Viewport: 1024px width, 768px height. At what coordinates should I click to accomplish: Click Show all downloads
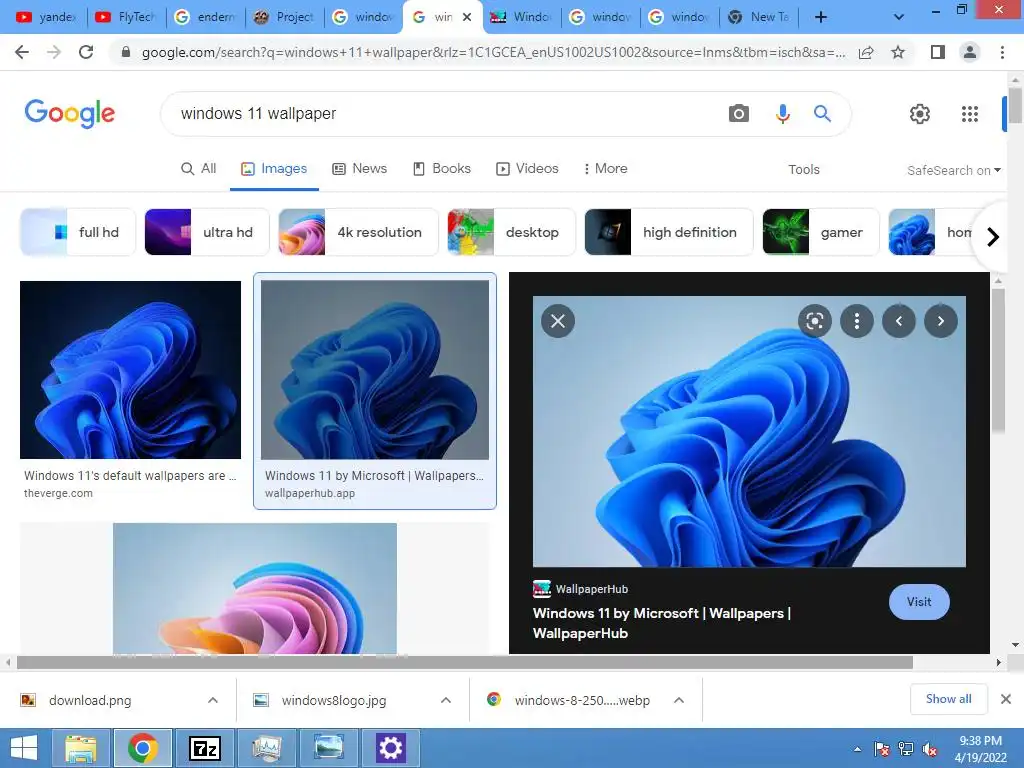click(948, 699)
